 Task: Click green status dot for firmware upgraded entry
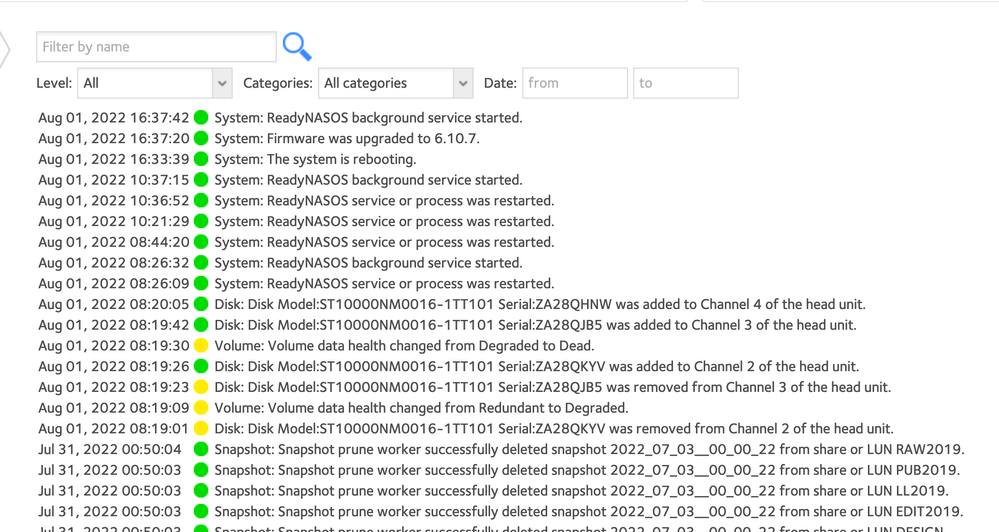click(x=201, y=138)
